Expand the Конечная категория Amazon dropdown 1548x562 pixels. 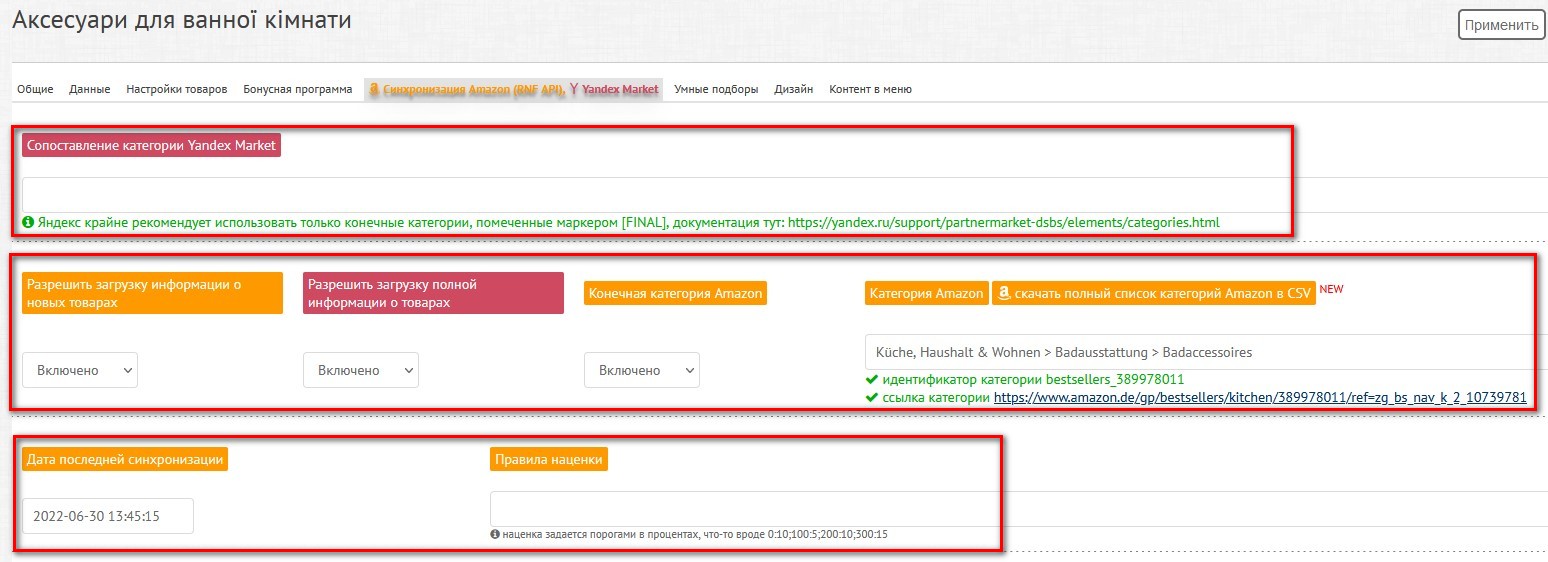click(x=642, y=370)
